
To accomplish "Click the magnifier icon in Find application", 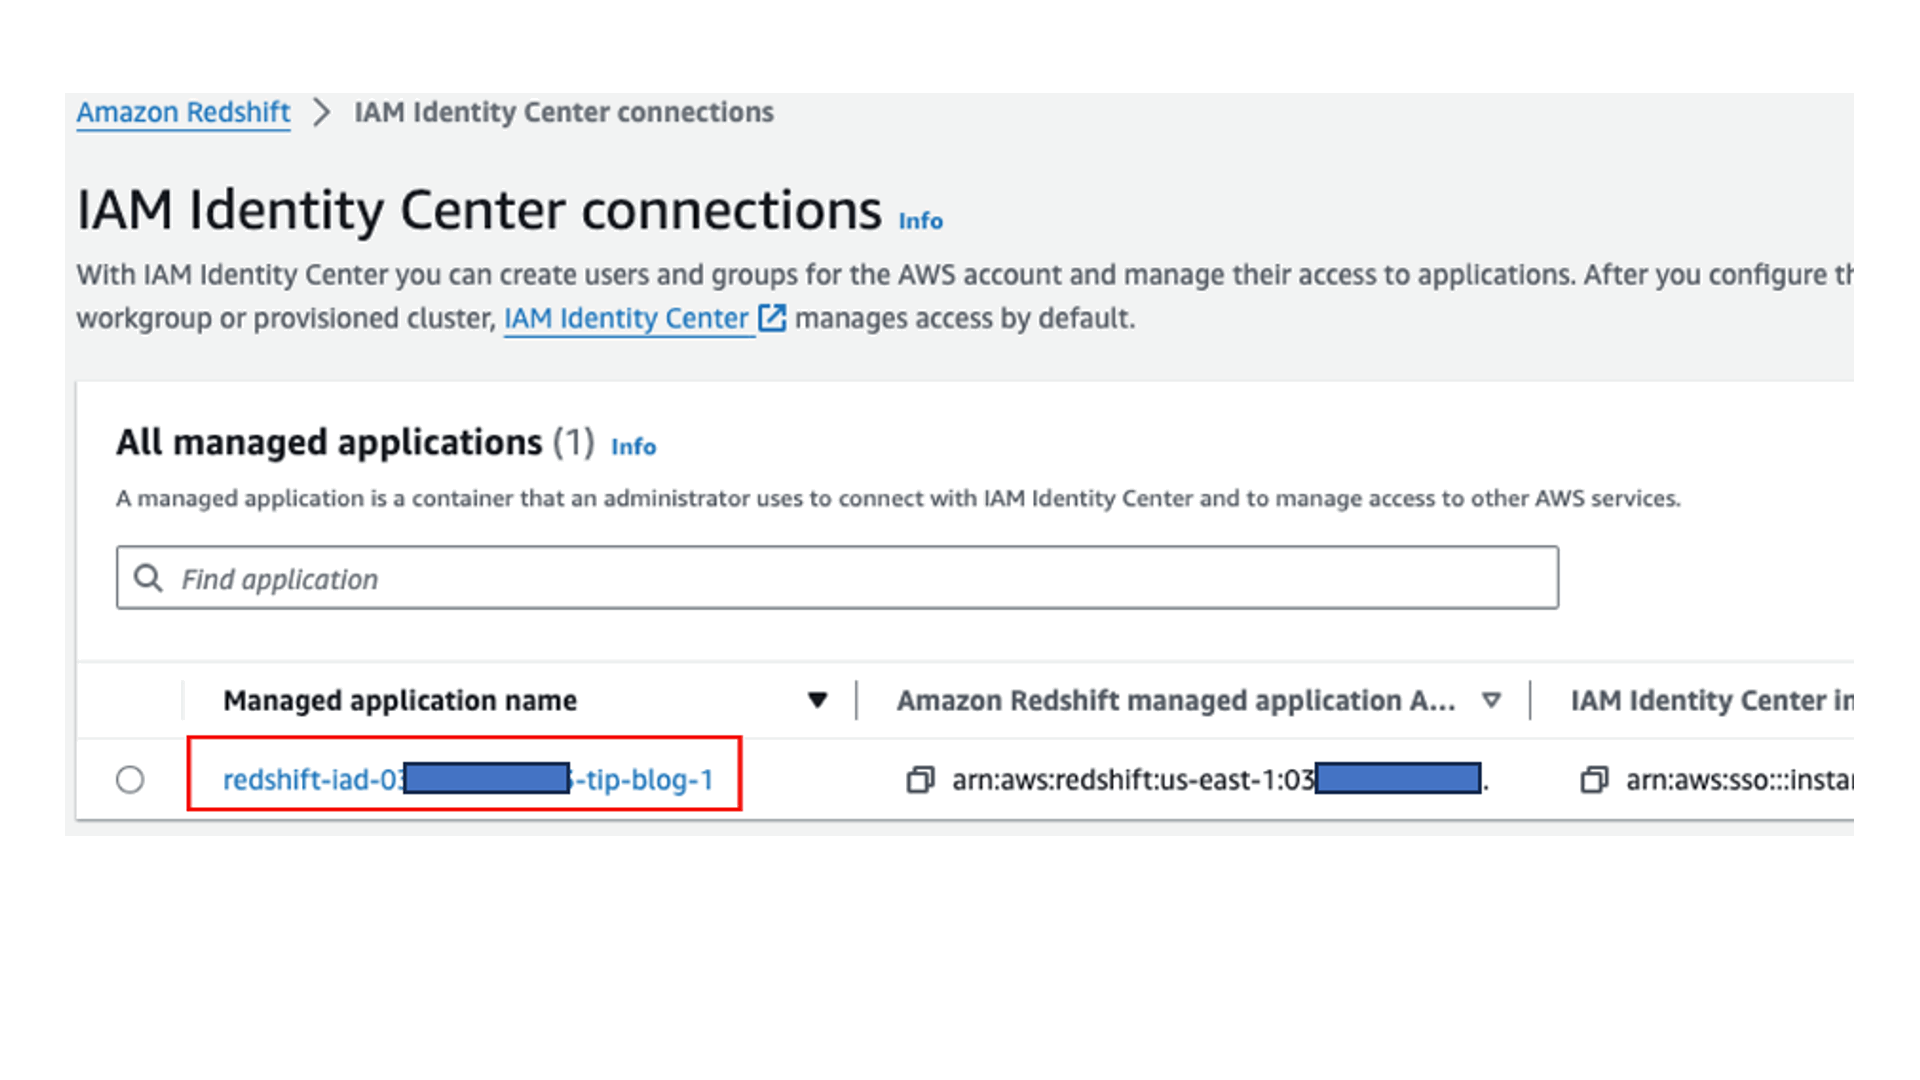I will point(149,578).
